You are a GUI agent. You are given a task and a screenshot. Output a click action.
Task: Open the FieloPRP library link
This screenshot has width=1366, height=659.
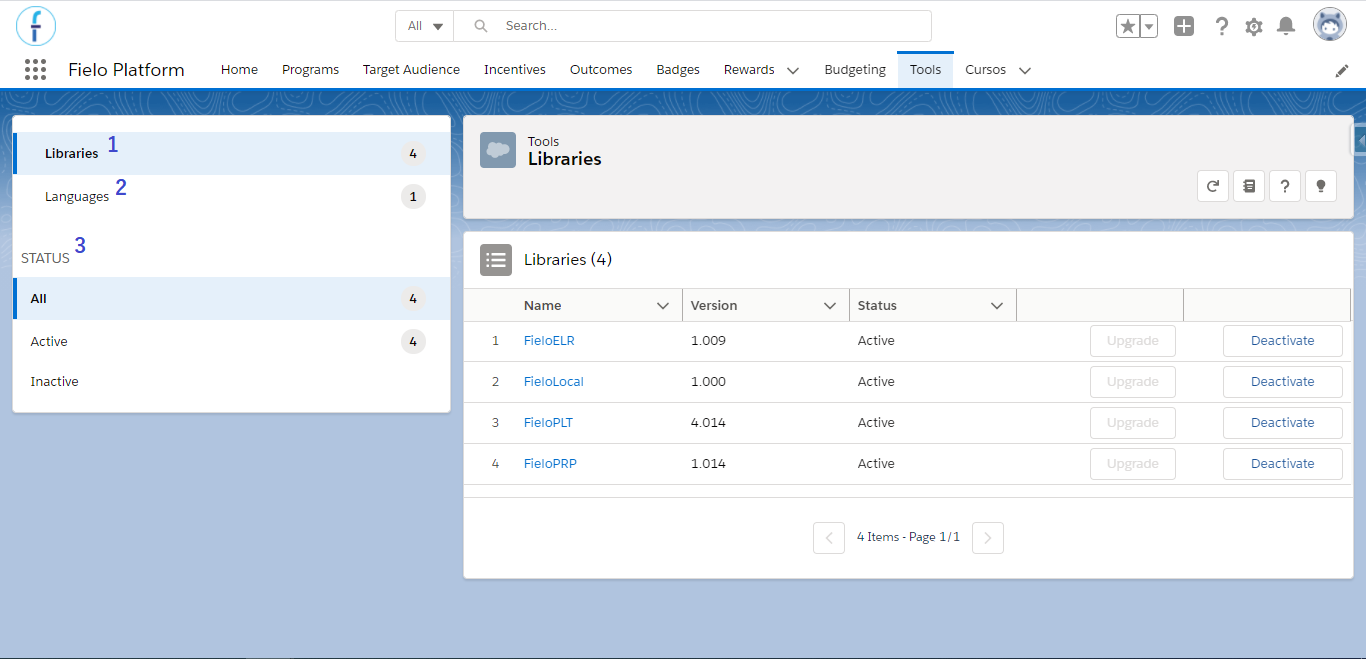pyautogui.click(x=550, y=464)
